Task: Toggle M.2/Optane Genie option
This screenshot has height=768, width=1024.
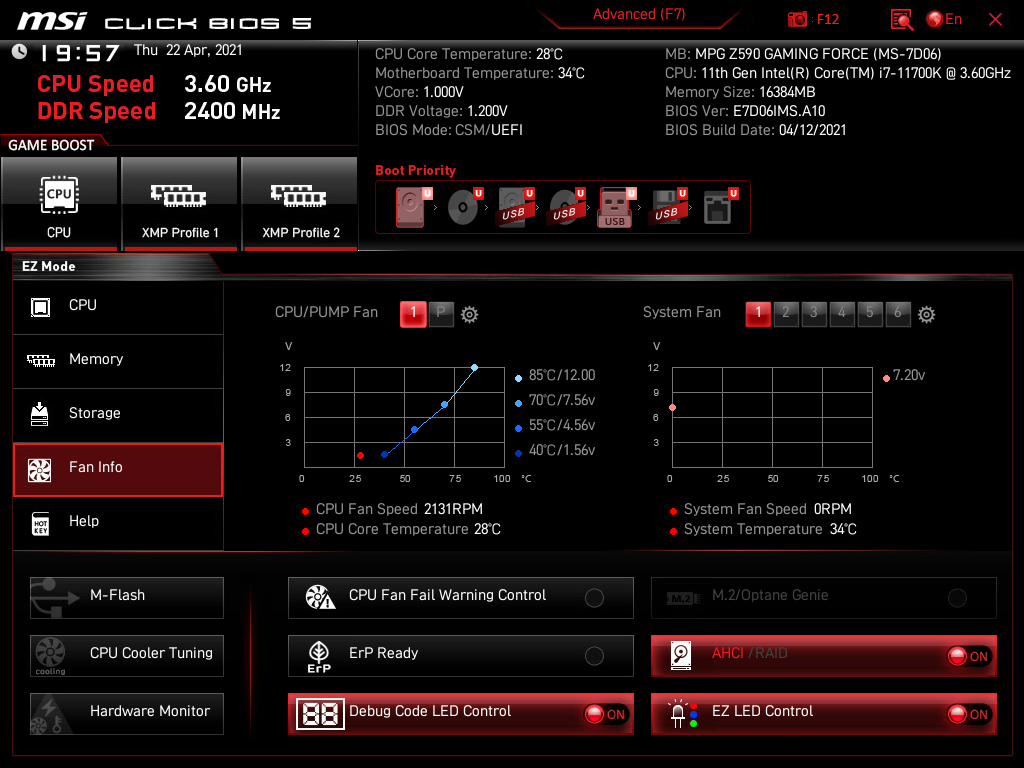Action: click(957, 598)
